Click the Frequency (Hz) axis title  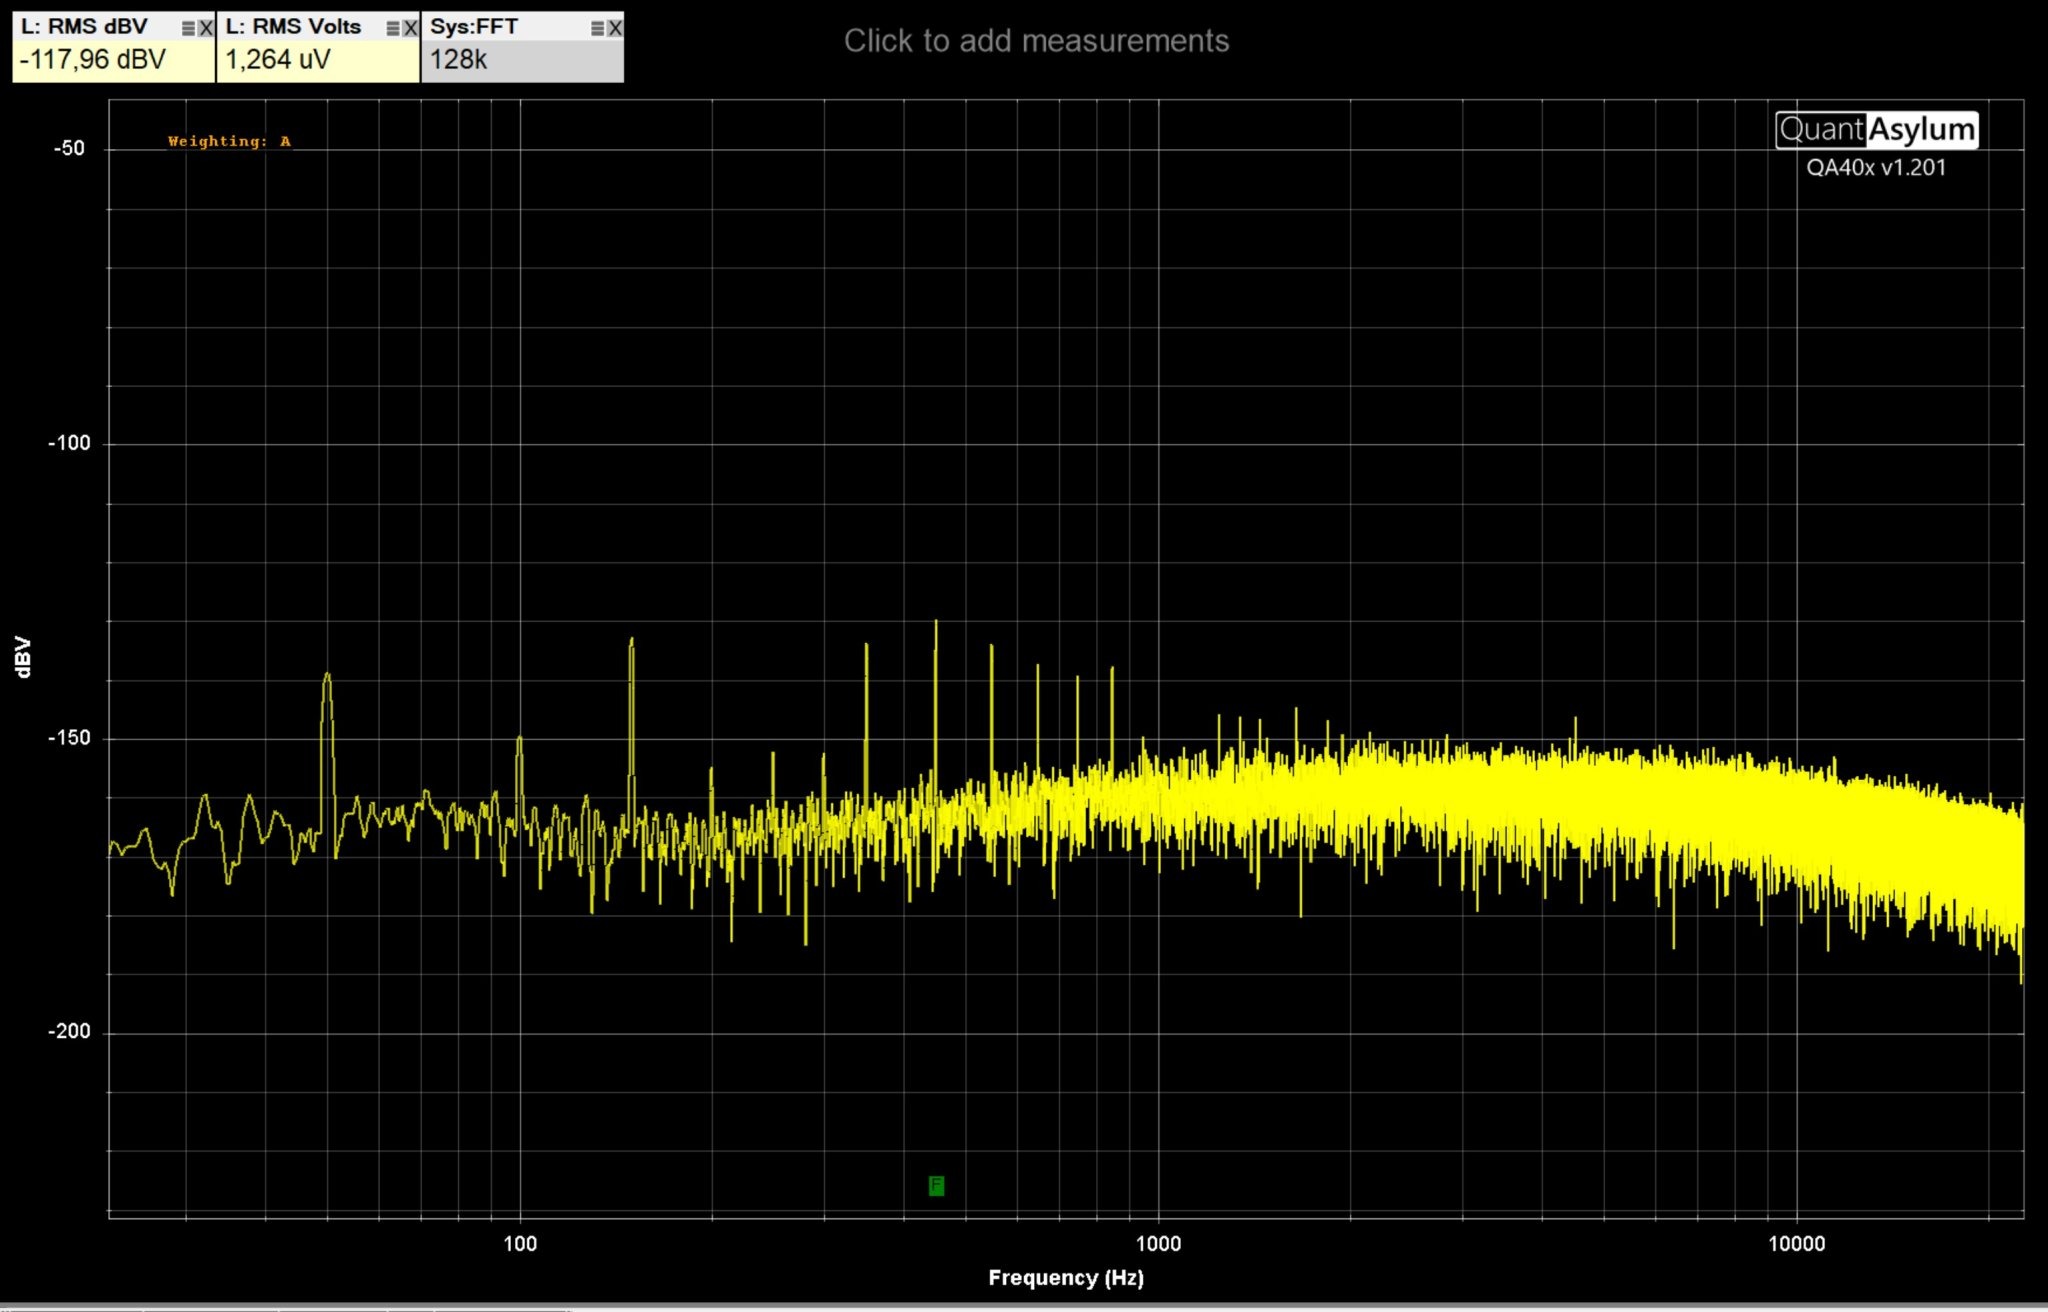point(1066,1277)
